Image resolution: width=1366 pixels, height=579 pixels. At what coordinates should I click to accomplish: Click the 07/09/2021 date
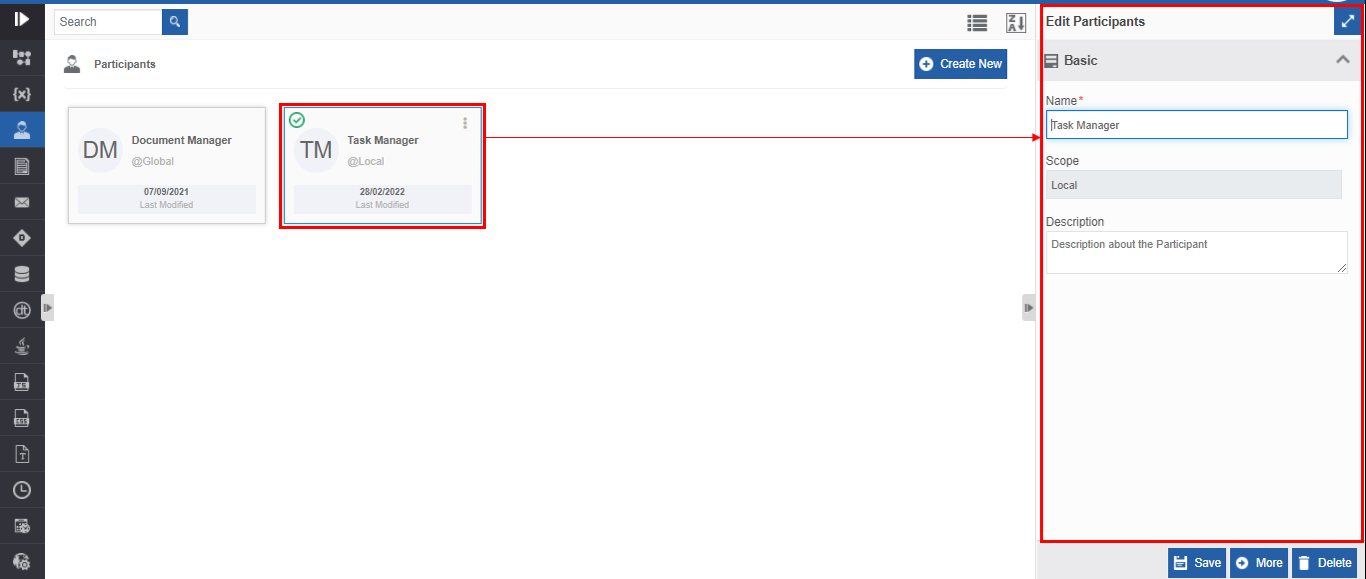click(167, 192)
